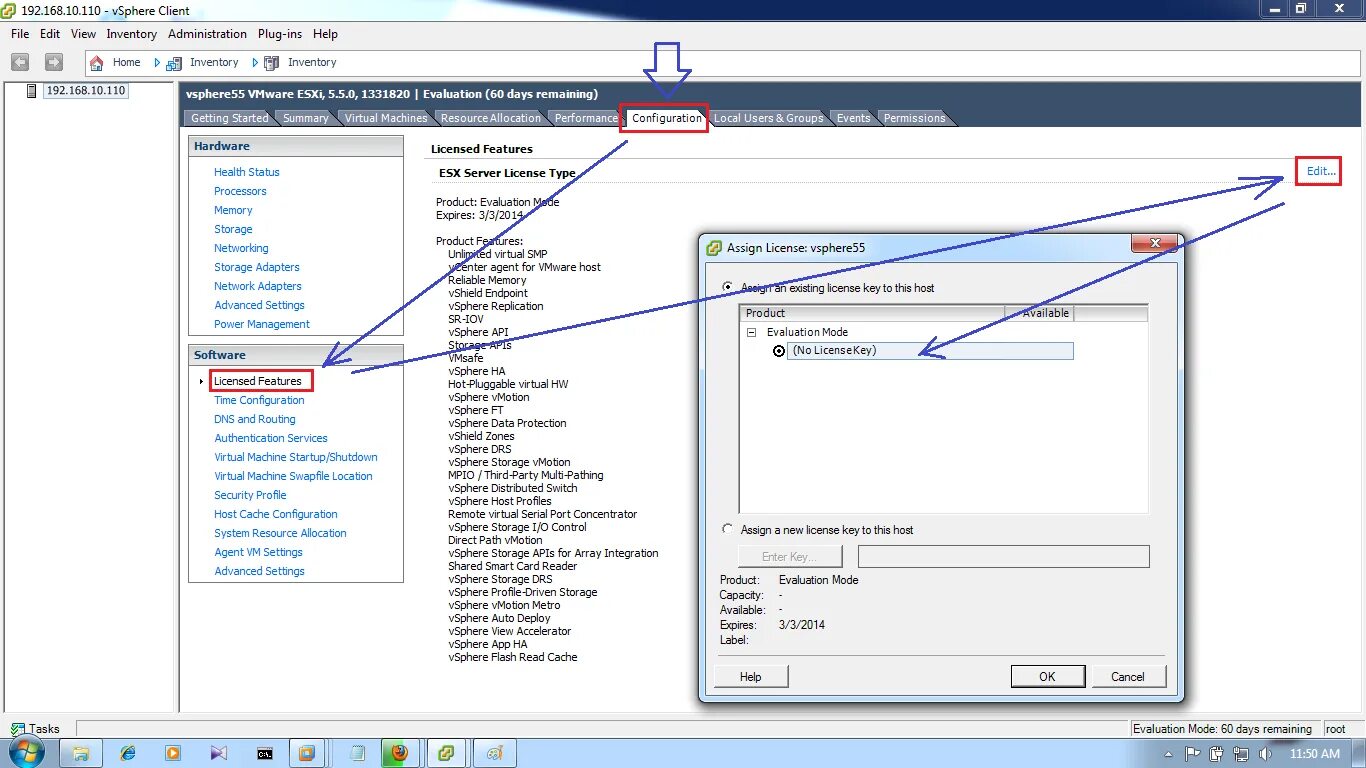Image resolution: width=1366 pixels, height=768 pixels.
Task: Select Assign an existing license key radio
Action: tap(727, 287)
